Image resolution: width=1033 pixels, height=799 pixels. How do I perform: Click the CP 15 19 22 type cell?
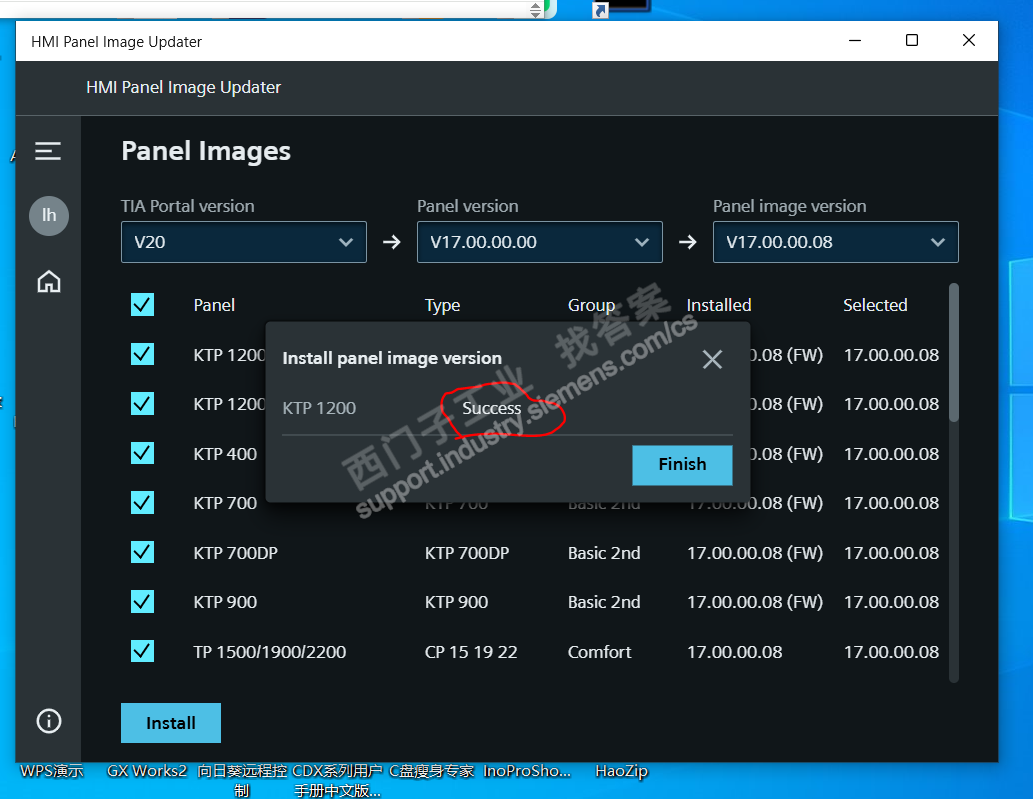(x=471, y=652)
